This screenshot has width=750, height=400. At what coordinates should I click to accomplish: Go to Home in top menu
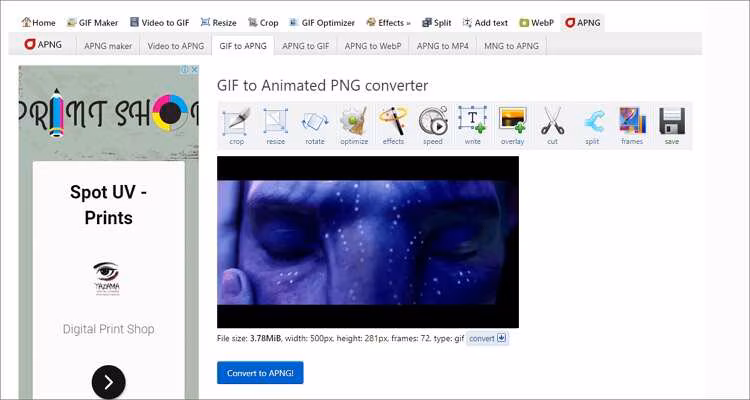click(38, 22)
